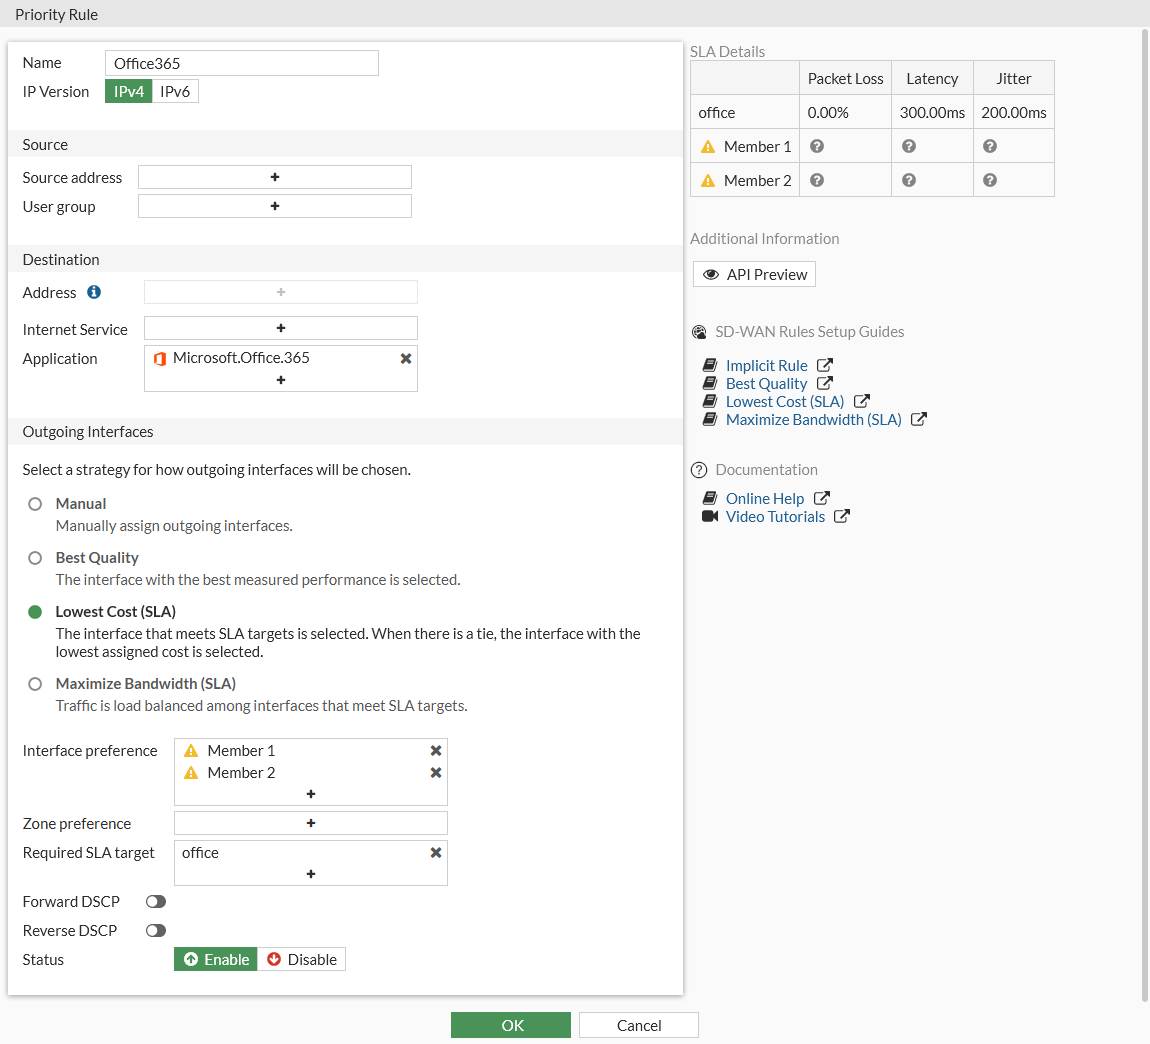Viewport: 1150px width, 1044px height.
Task: Add another Interface preference member
Action: point(311,794)
